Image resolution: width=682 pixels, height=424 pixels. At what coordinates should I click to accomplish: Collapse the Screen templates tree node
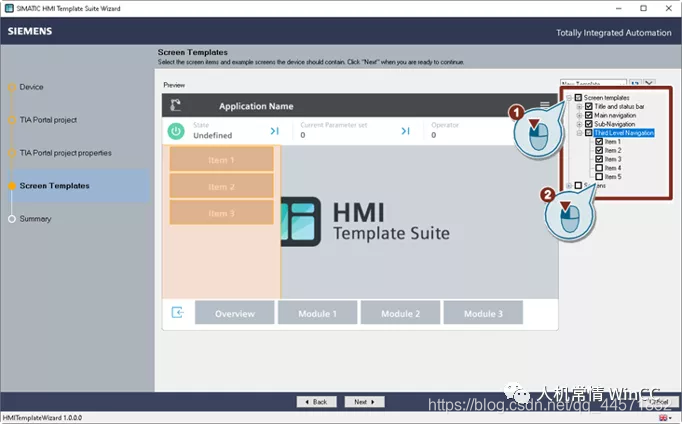[x=569, y=98]
